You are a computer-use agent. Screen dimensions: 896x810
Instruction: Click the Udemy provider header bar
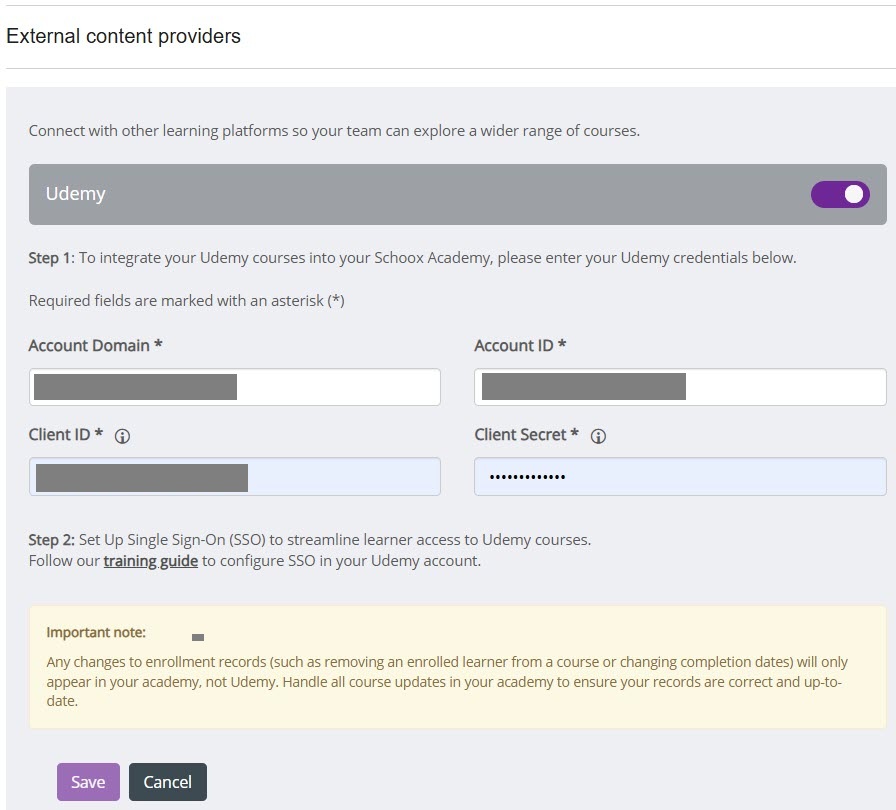pos(400,194)
